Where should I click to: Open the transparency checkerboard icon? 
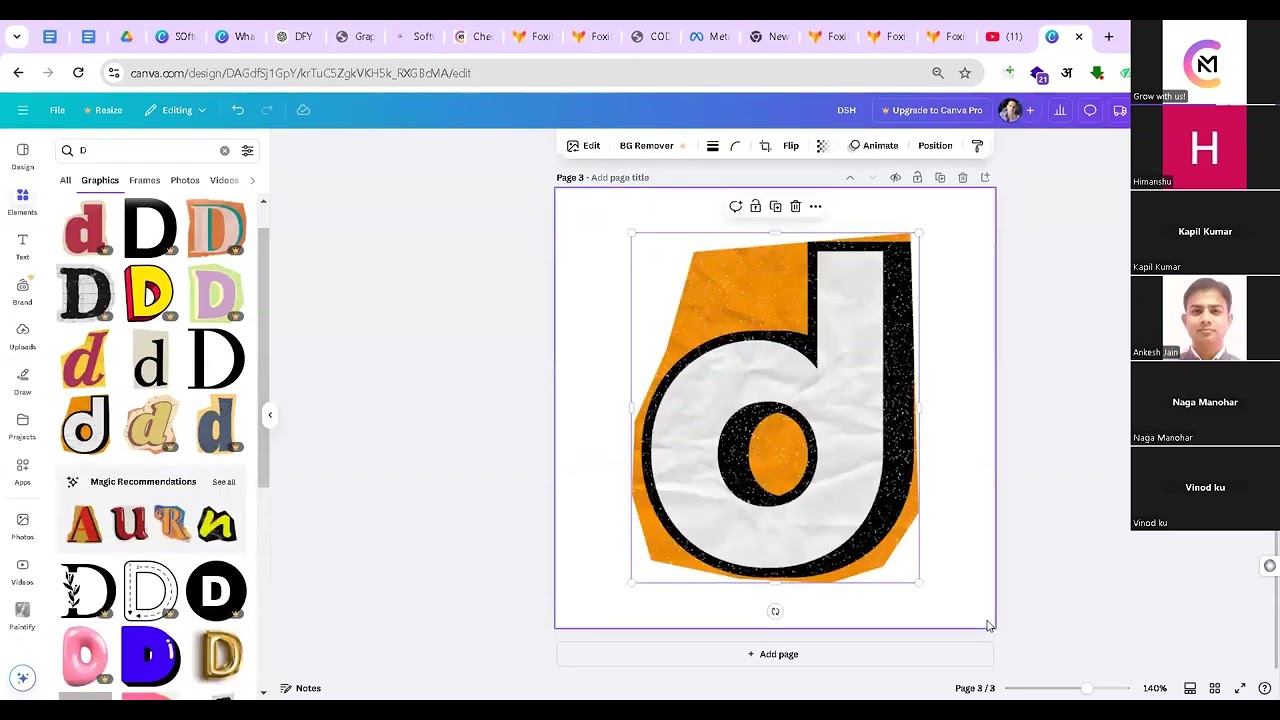(822, 146)
